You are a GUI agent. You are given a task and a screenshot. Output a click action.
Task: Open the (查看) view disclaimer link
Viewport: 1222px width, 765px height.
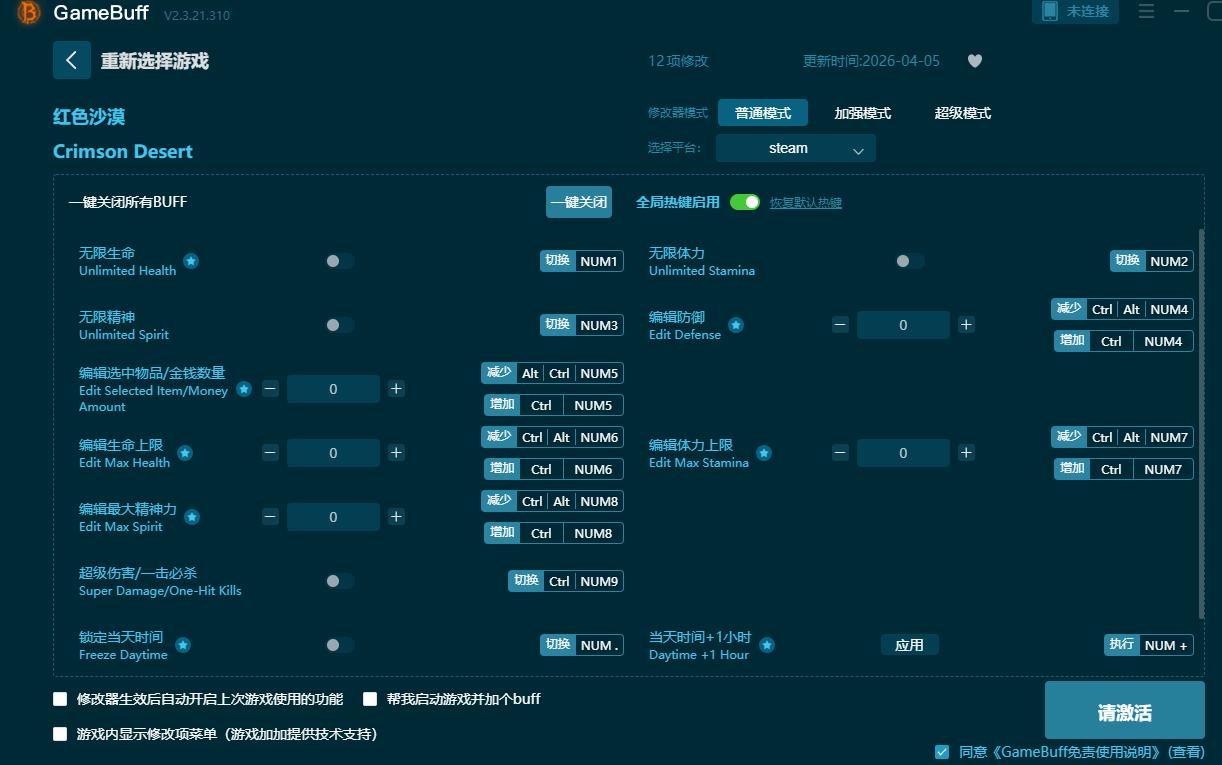coord(1186,752)
